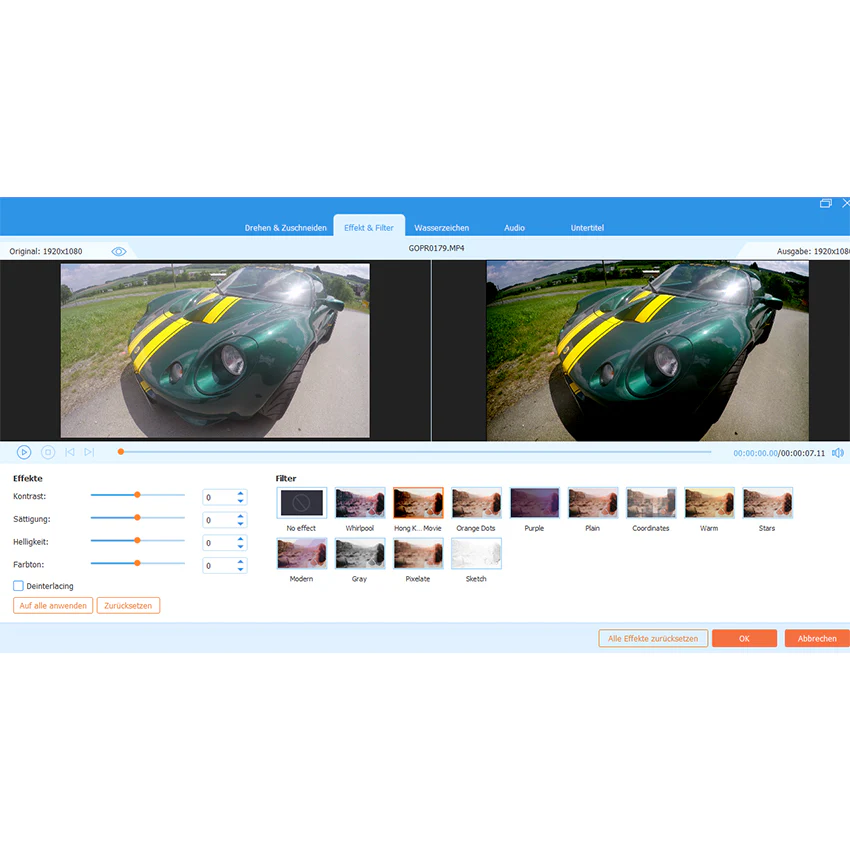
Task: Select the Sketch filter thumbnail
Action: pos(476,553)
